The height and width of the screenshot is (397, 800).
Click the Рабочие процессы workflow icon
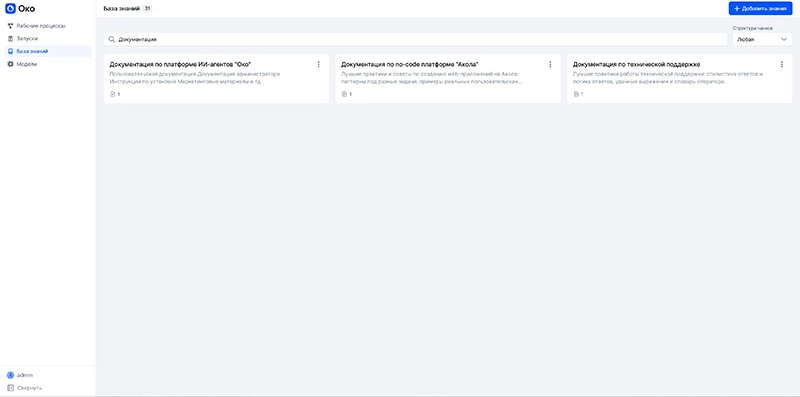(x=10, y=26)
